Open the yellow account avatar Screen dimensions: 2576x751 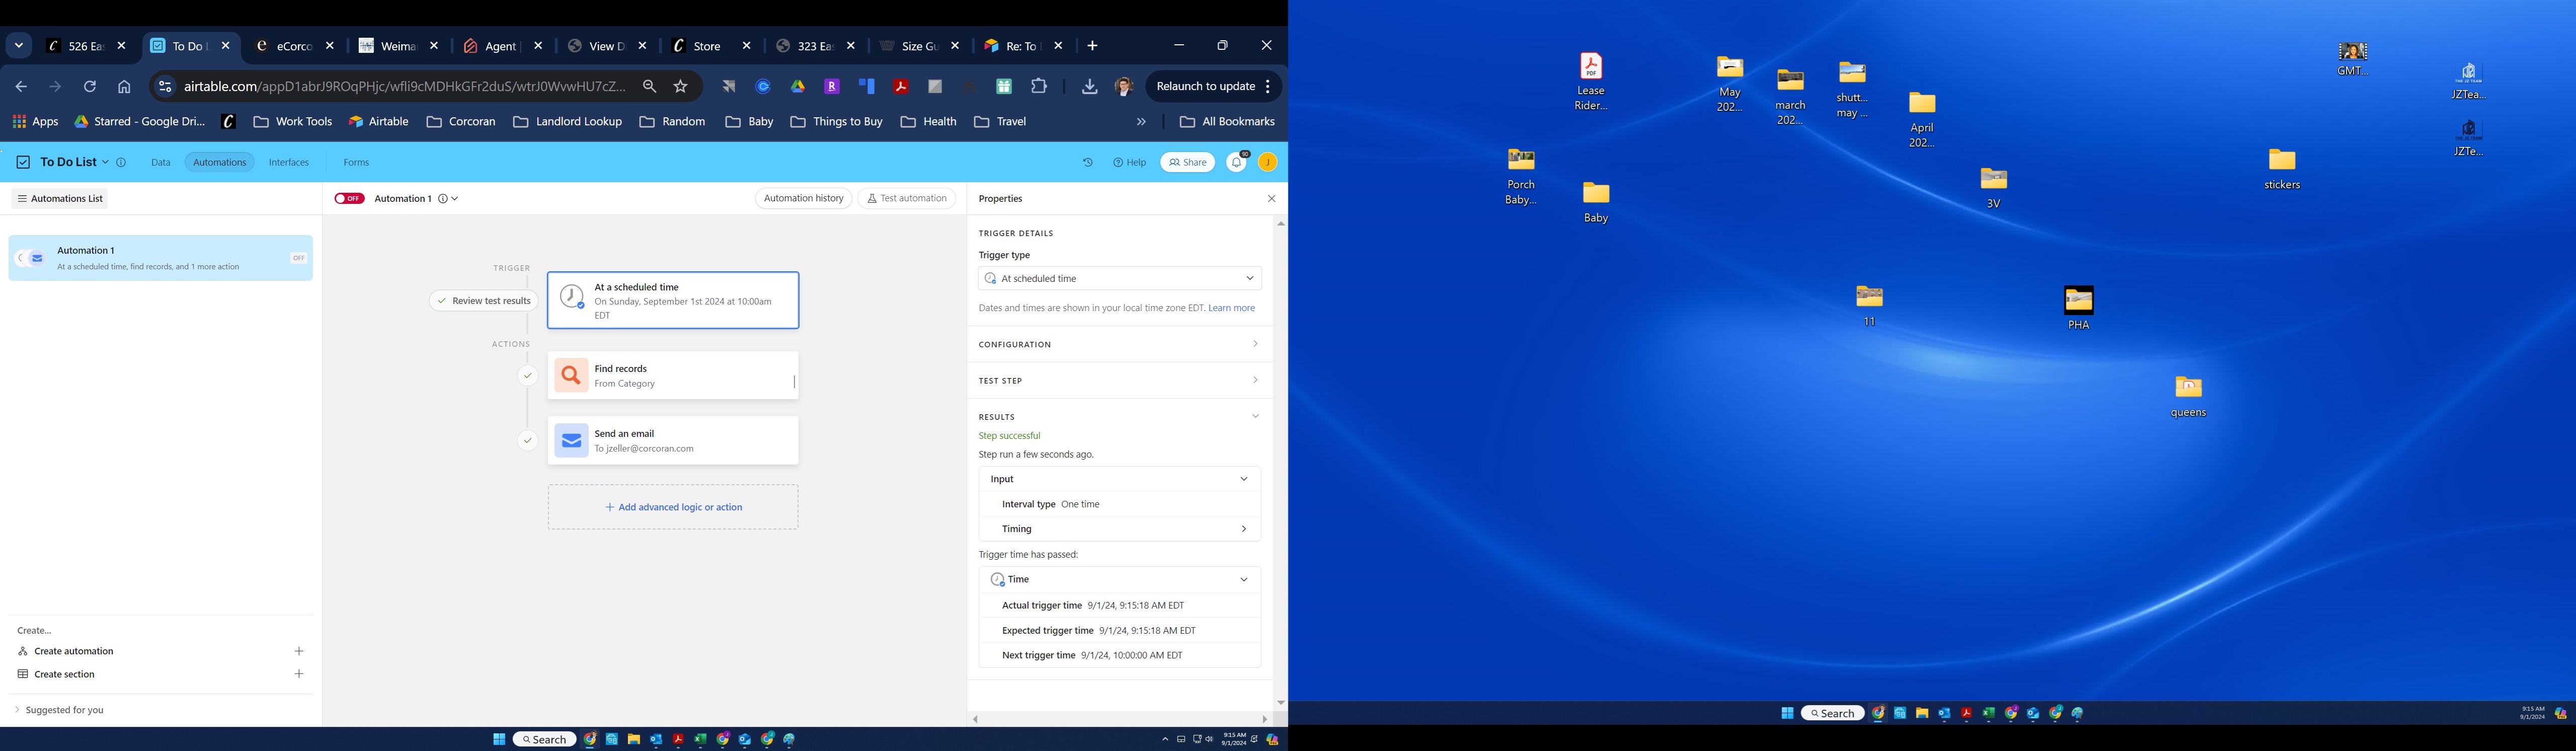pyautogui.click(x=1267, y=162)
